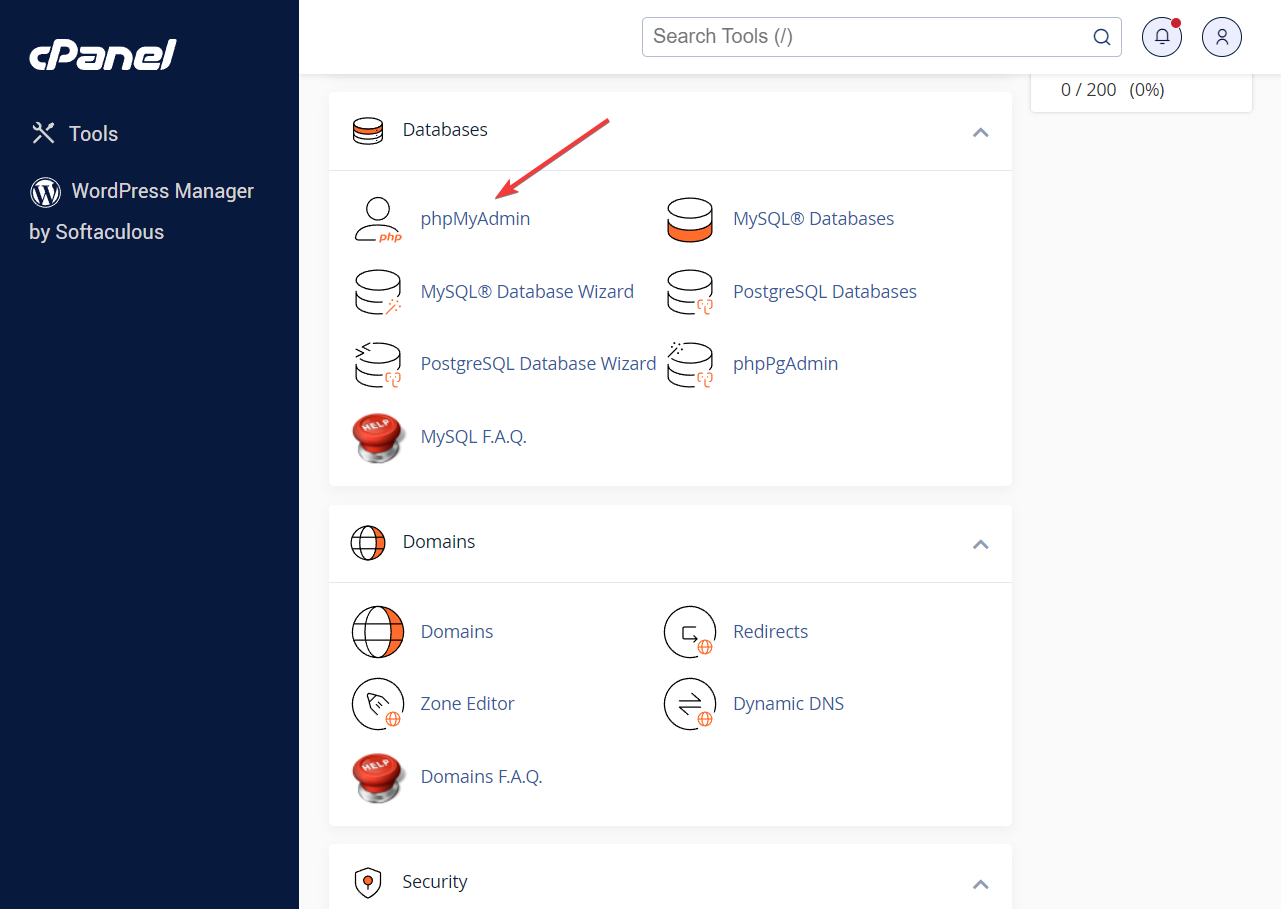Expand the Security section

[981, 884]
